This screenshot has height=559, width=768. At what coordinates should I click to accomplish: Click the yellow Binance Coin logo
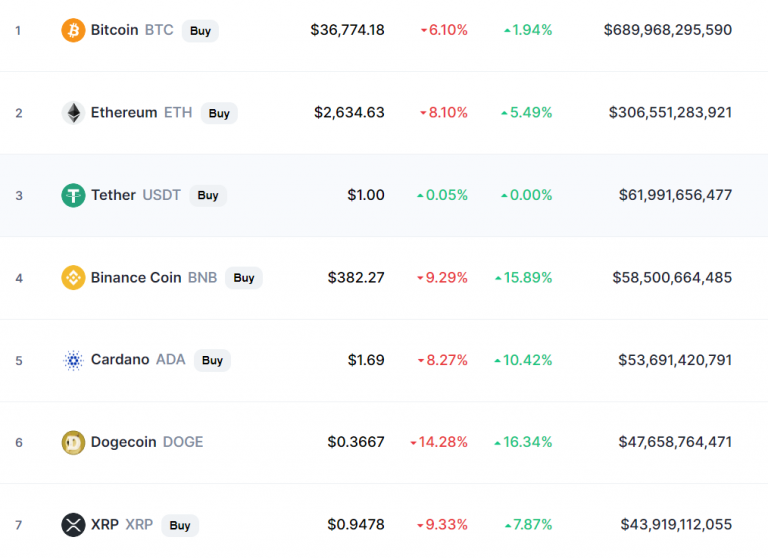73,278
